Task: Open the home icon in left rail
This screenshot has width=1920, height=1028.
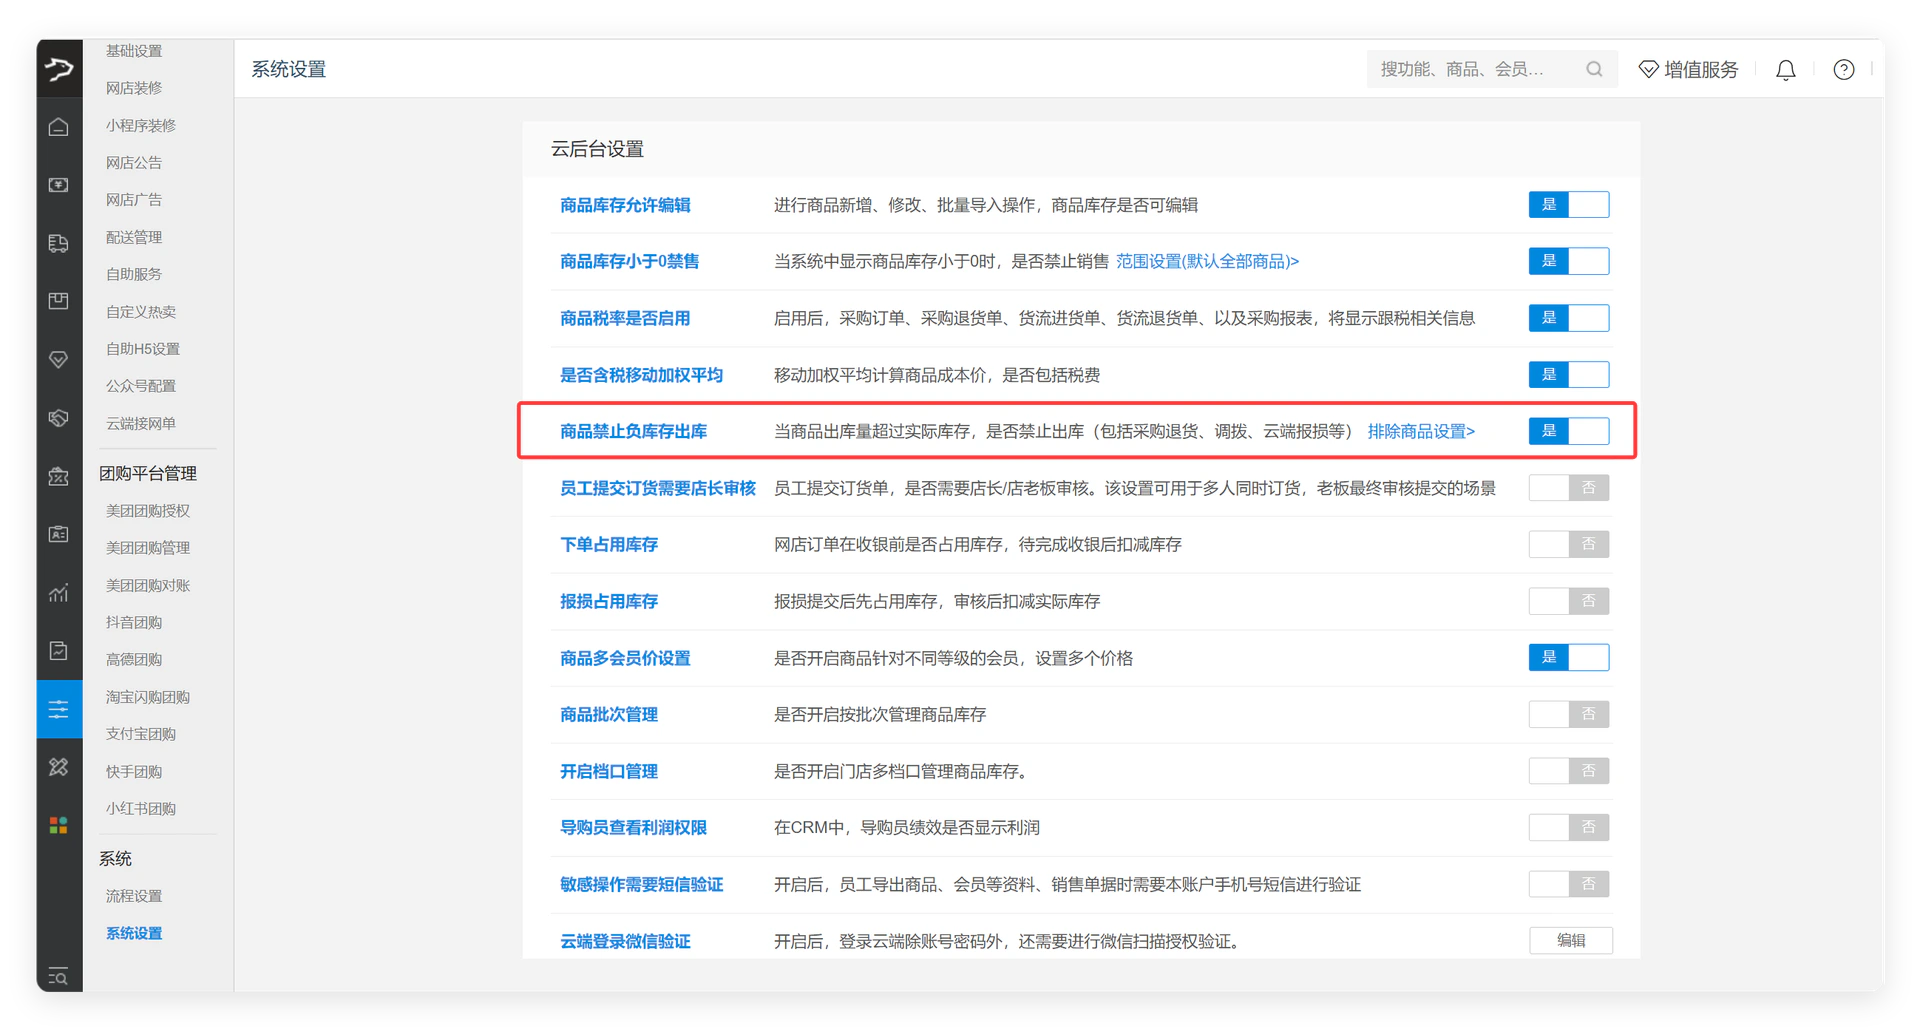Action: (x=59, y=127)
